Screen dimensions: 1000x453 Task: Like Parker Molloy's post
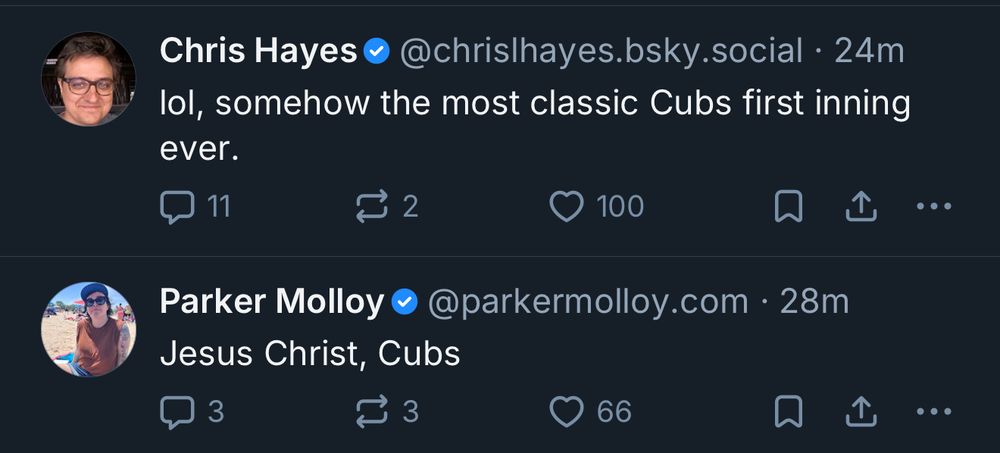tap(567, 411)
